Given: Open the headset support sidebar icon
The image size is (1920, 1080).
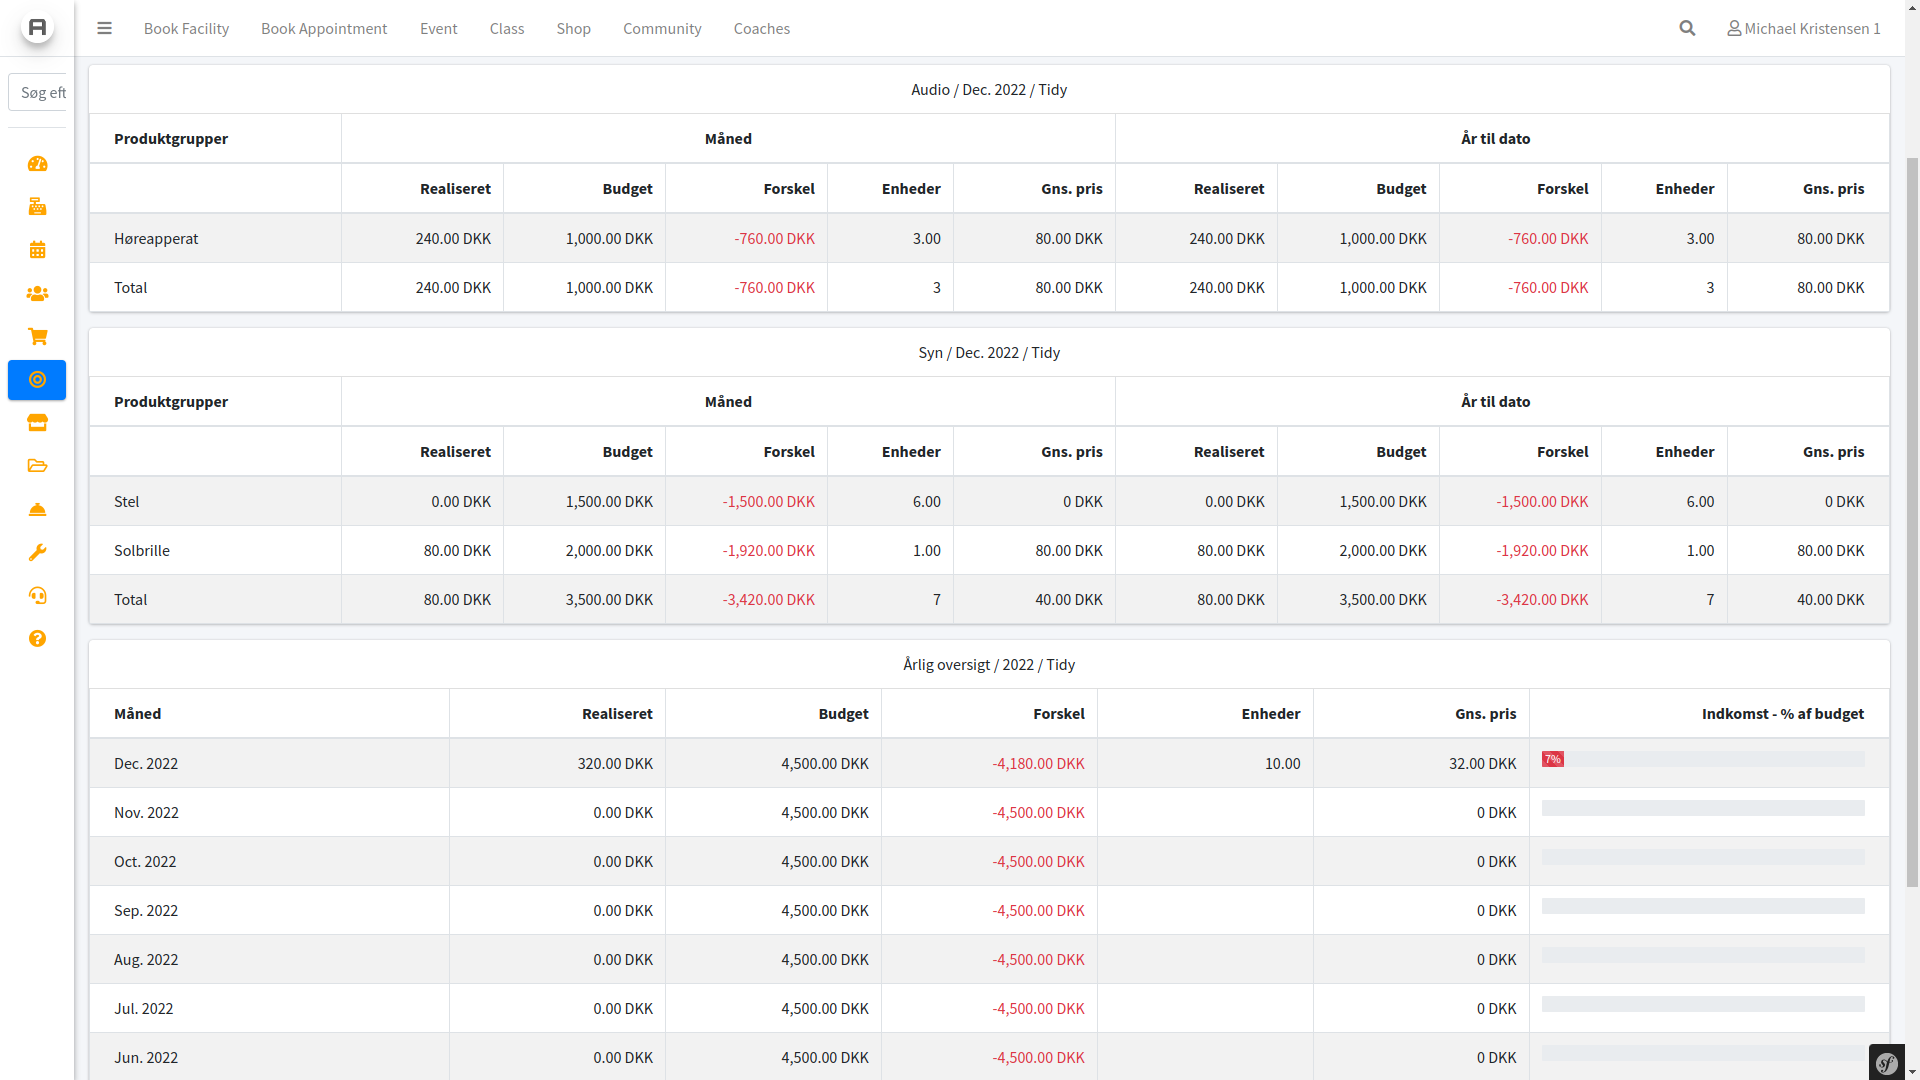Looking at the screenshot, I should tap(37, 596).
